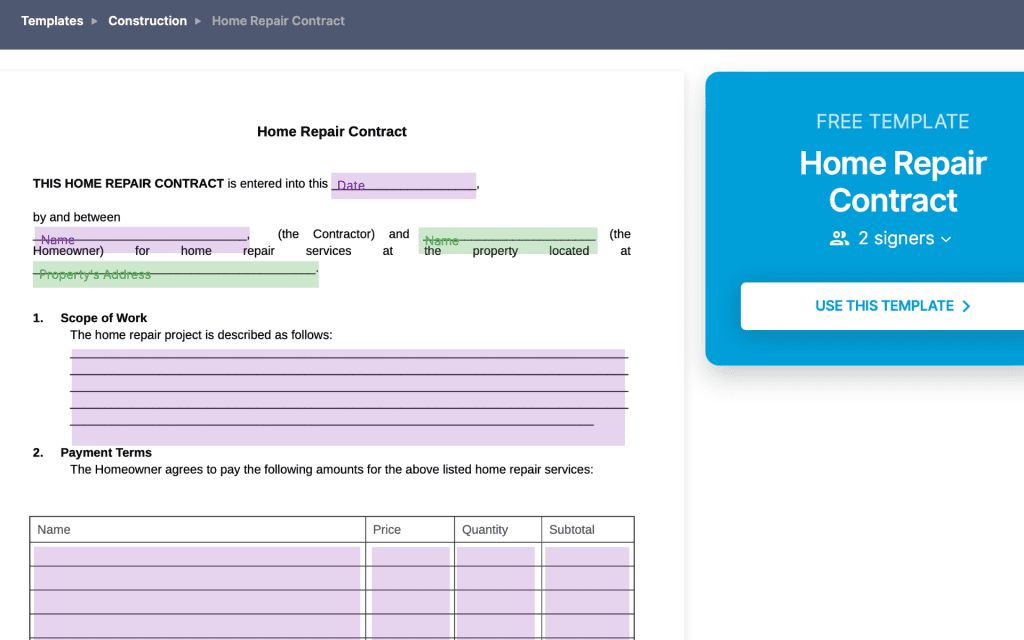Screen dimensions: 1024x640
Task: Click the two-people signers icon
Action: point(837,238)
